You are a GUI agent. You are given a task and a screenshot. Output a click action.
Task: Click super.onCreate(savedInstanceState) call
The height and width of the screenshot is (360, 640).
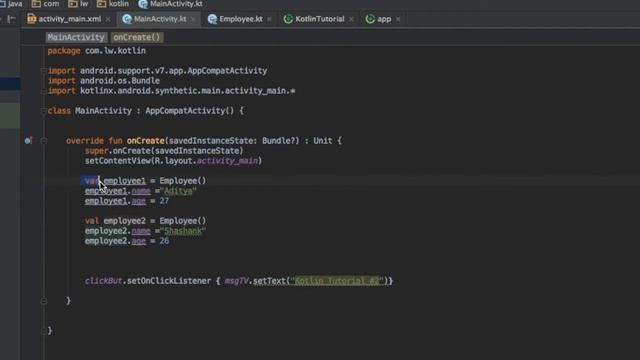point(164,151)
